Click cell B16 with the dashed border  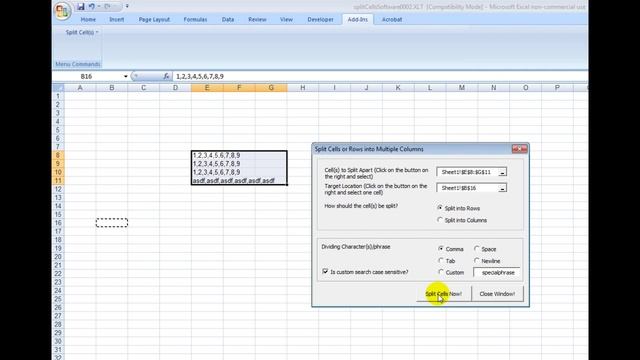112,223
